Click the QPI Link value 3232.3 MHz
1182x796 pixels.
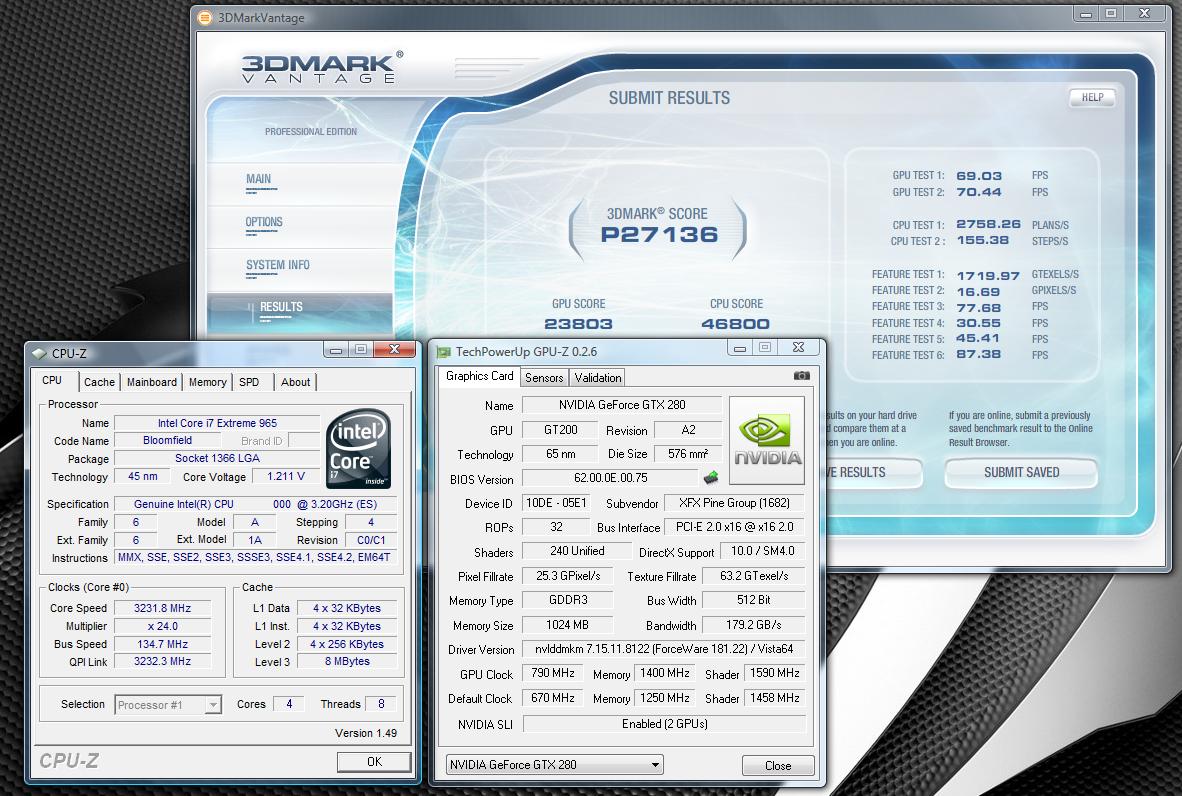tap(162, 662)
